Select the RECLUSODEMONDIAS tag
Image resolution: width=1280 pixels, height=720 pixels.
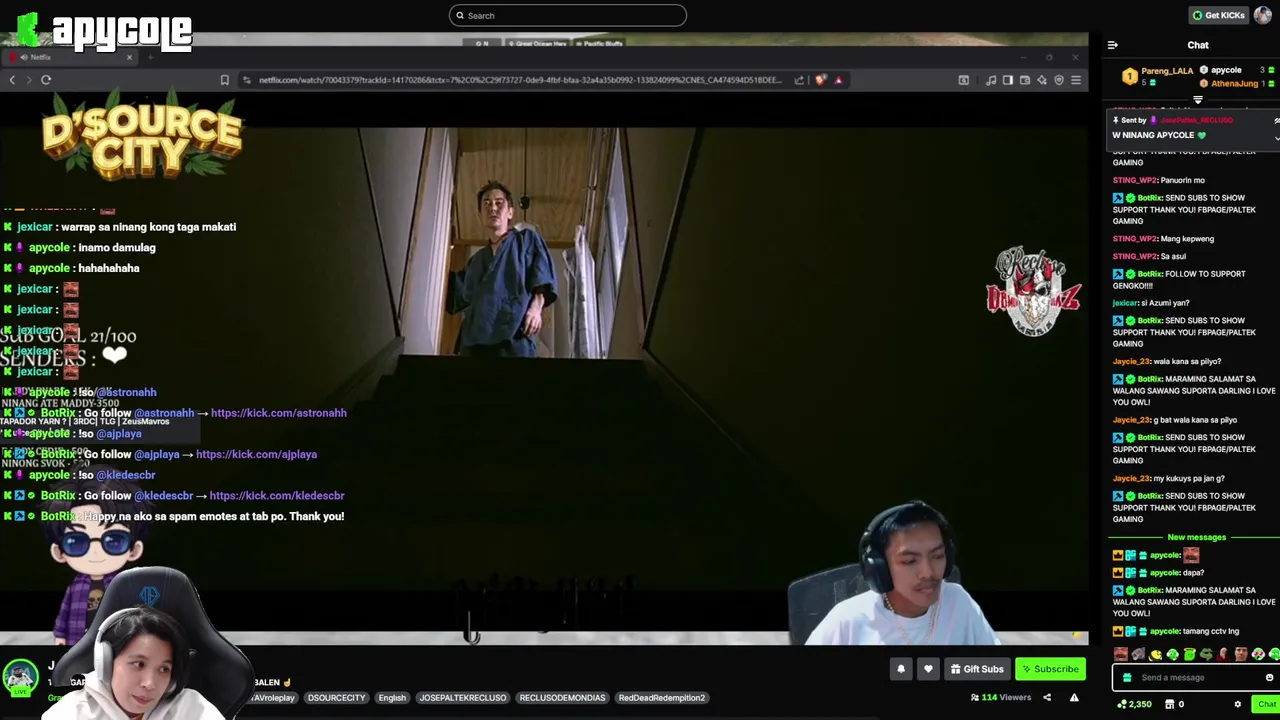(x=562, y=697)
